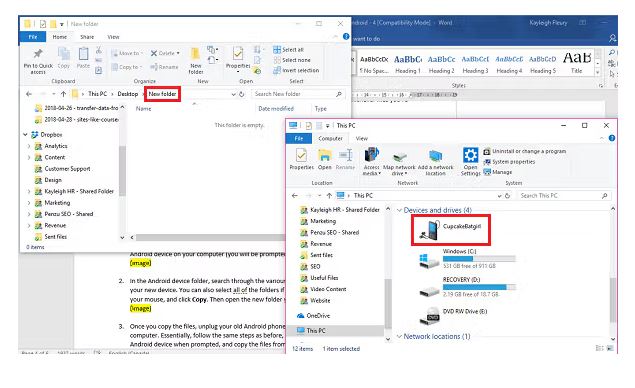
Task: Open the File tab in New folder window
Action: (33, 37)
